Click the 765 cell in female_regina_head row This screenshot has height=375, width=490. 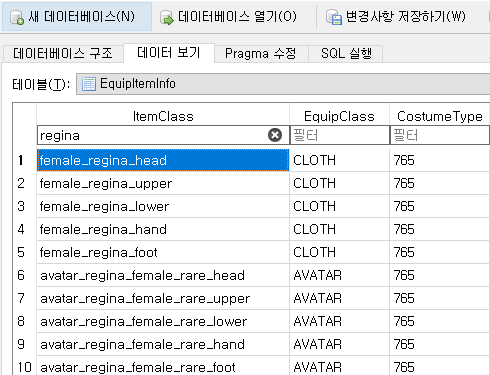(x=440, y=160)
